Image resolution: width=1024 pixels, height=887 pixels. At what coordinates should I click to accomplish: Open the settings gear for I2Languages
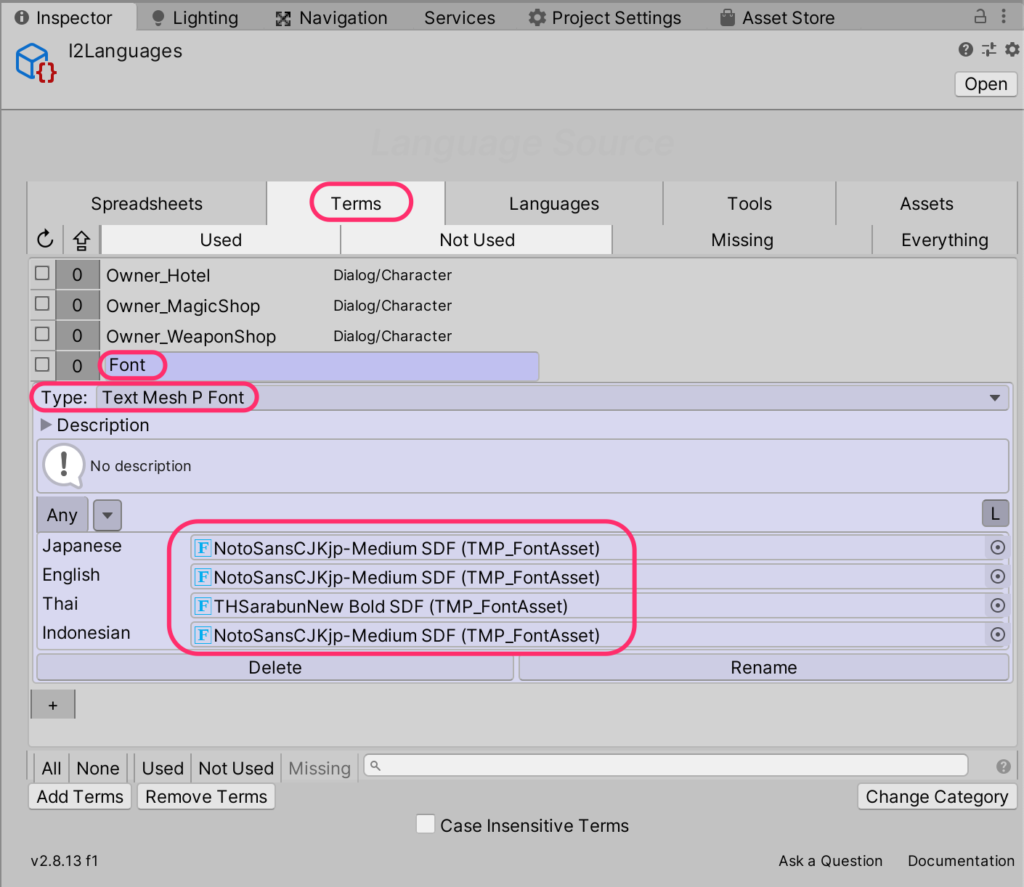click(x=1012, y=50)
